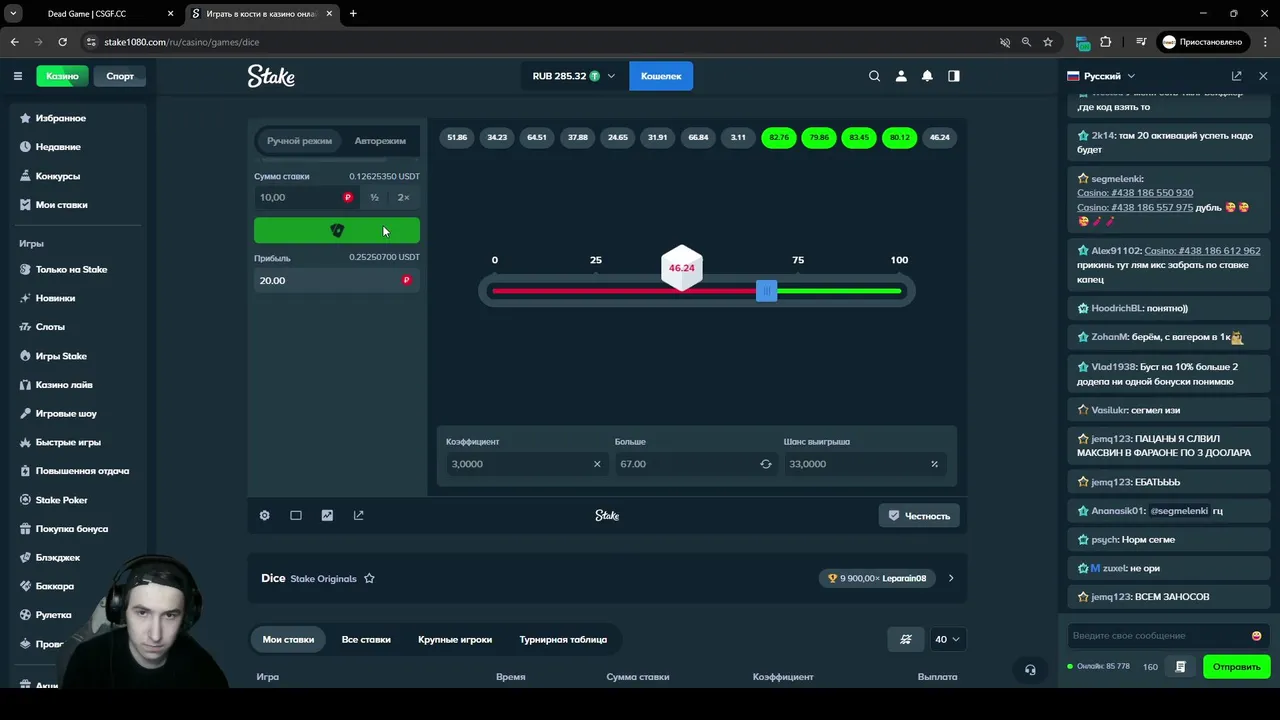Open chat rules document icon
The height and width of the screenshot is (720, 1280).
tap(1181, 667)
